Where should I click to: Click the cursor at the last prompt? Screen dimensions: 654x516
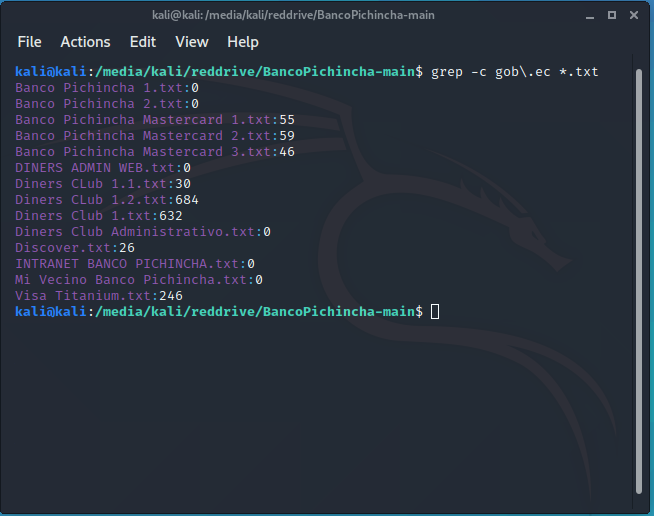pos(435,312)
